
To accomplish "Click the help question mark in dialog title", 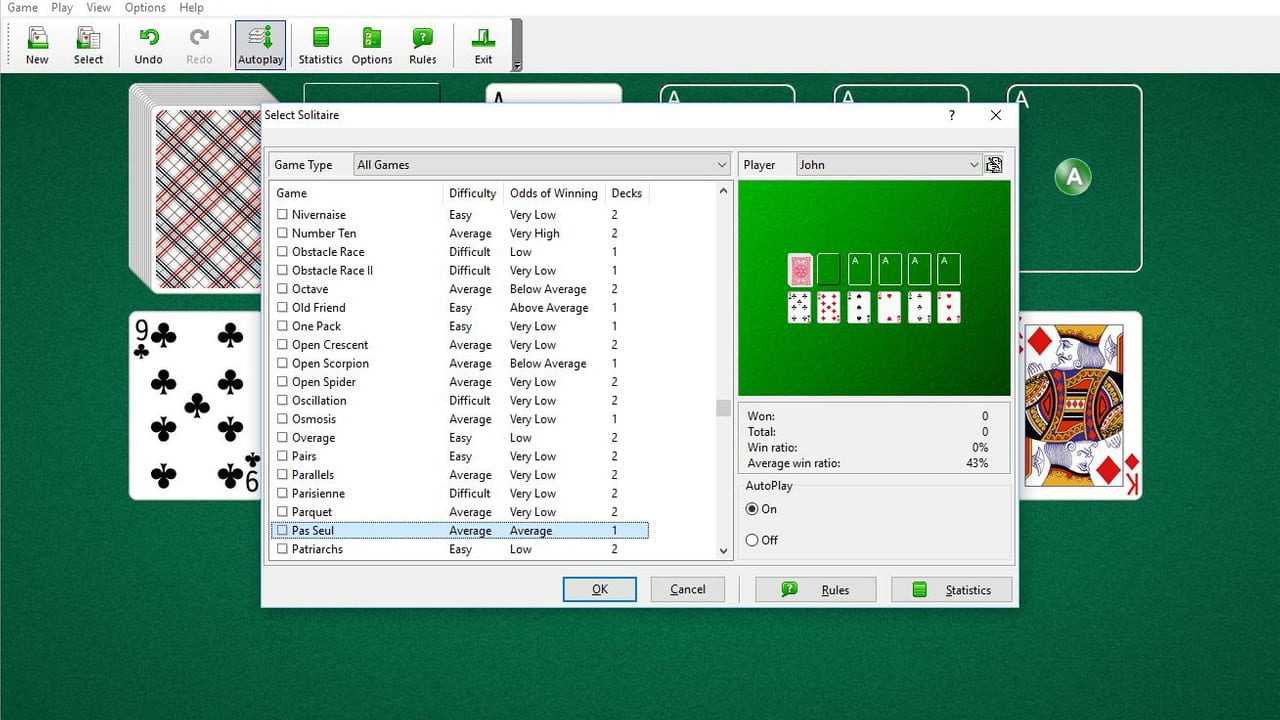I will tap(951, 115).
